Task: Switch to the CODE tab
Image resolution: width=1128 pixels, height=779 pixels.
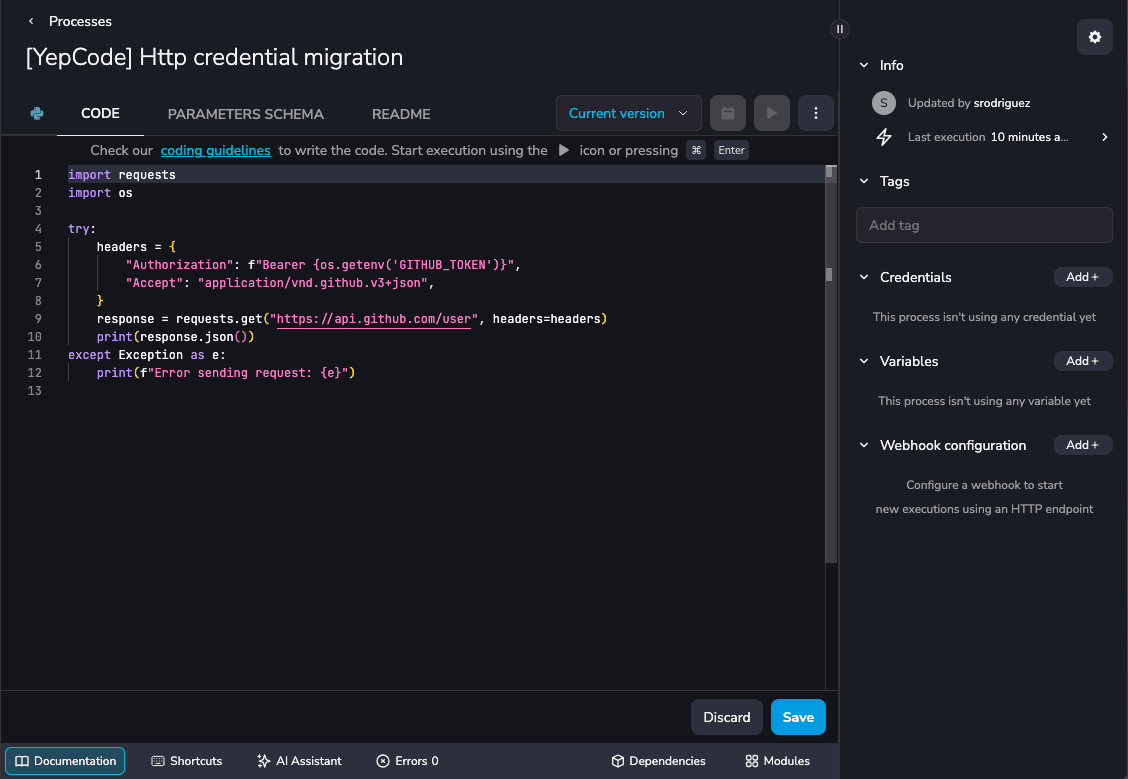Action: click(100, 114)
